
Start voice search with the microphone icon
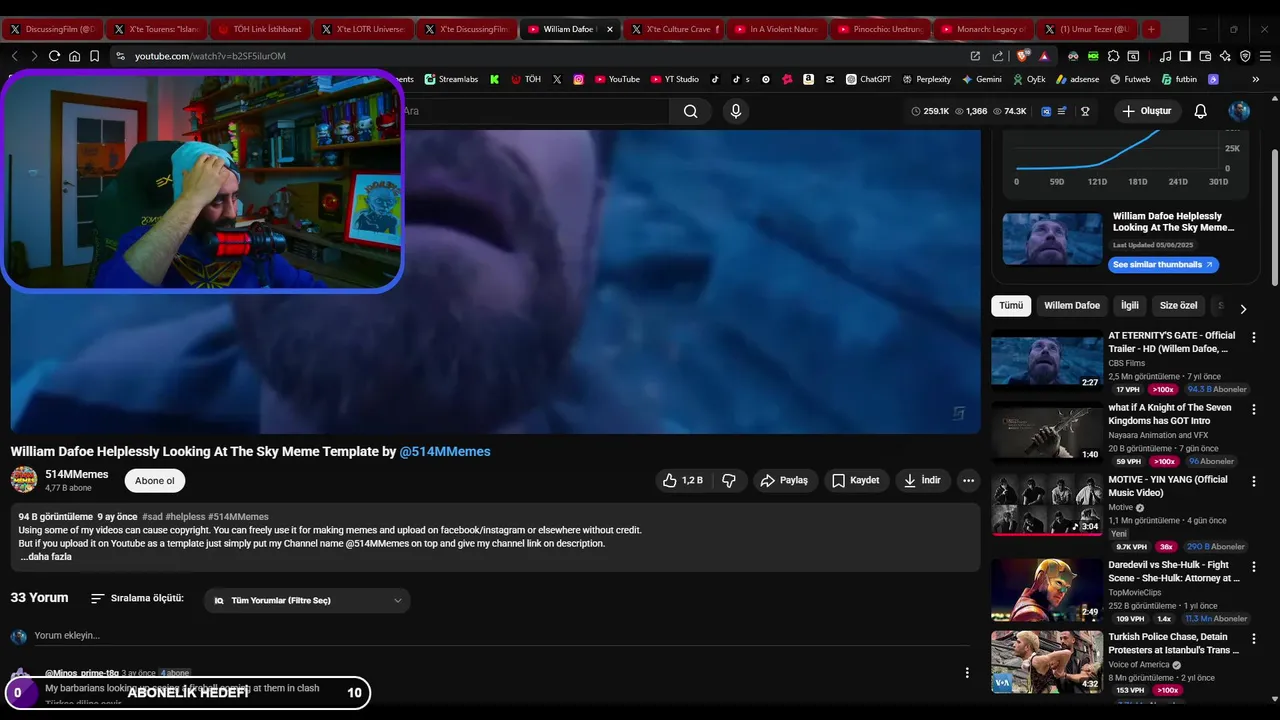(x=736, y=111)
